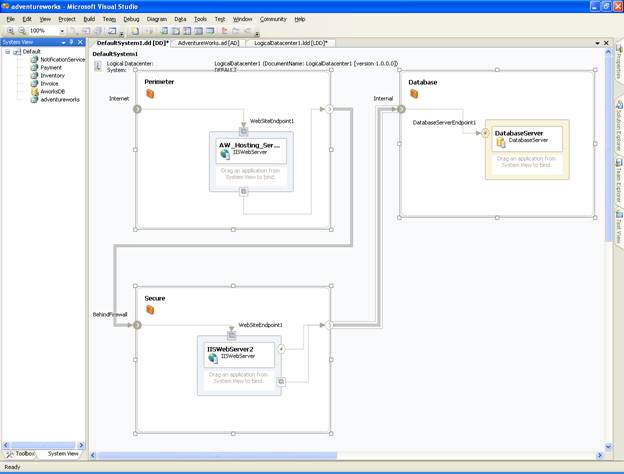
Task: Select Inventory in System View tree
Action: pyautogui.click(x=52, y=76)
